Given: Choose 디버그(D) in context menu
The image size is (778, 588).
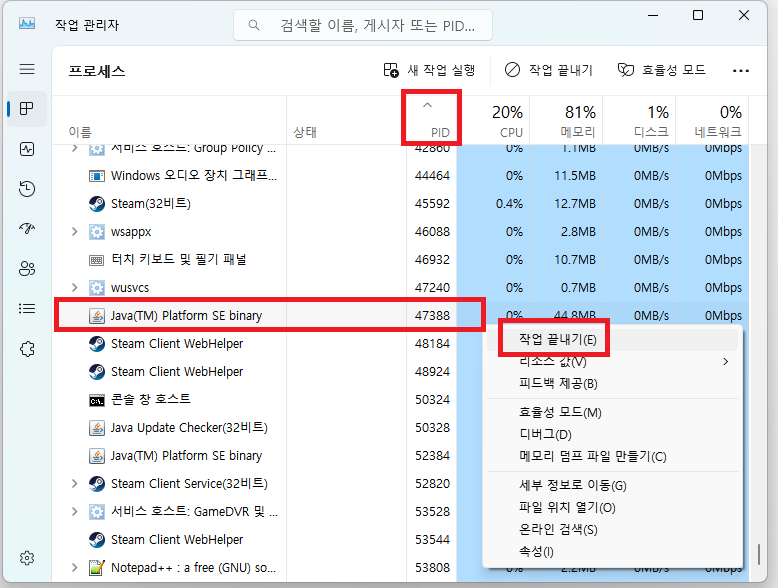Looking at the screenshot, I should click(x=612, y=435).
